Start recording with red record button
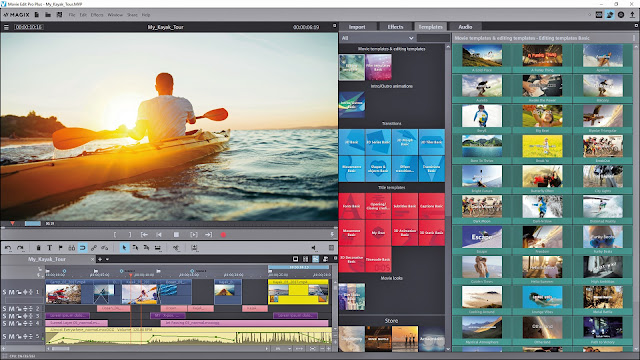640x360 pixels. coord(223,235)
